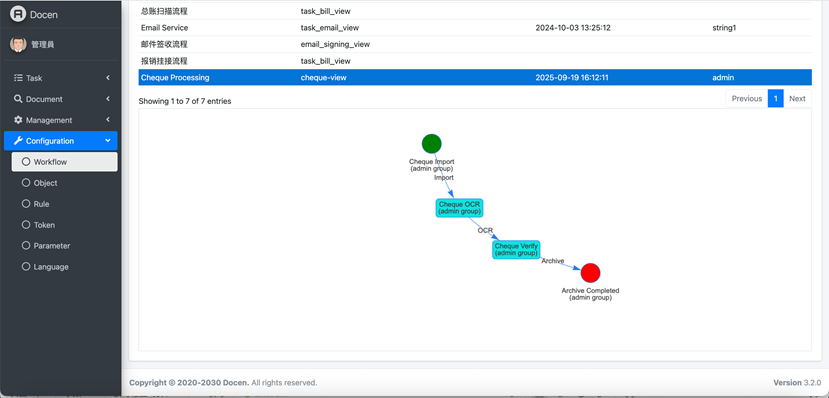The image size is (829, 398).
Task: Select the Cheque OCR workflow node
Action: tap(459, 208)
